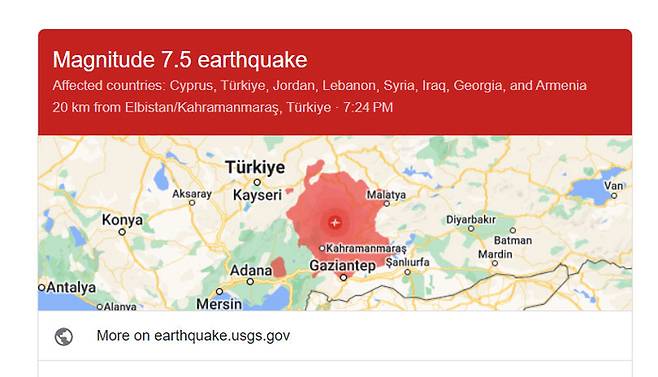Screen dimensions: 658x377
Task: Click the Adana city label on the map
Action: click(251, 270)
